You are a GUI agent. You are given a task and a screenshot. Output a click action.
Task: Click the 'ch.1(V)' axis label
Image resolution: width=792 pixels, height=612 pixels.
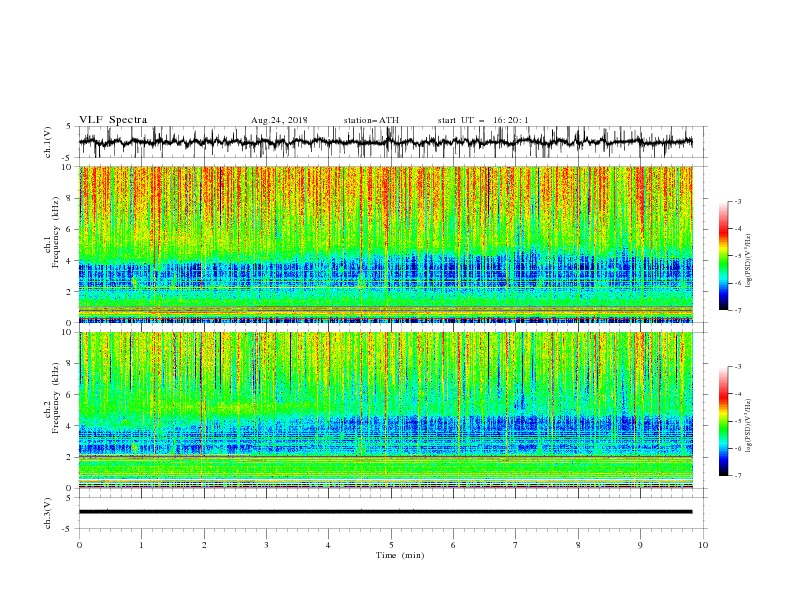[48, 142]
